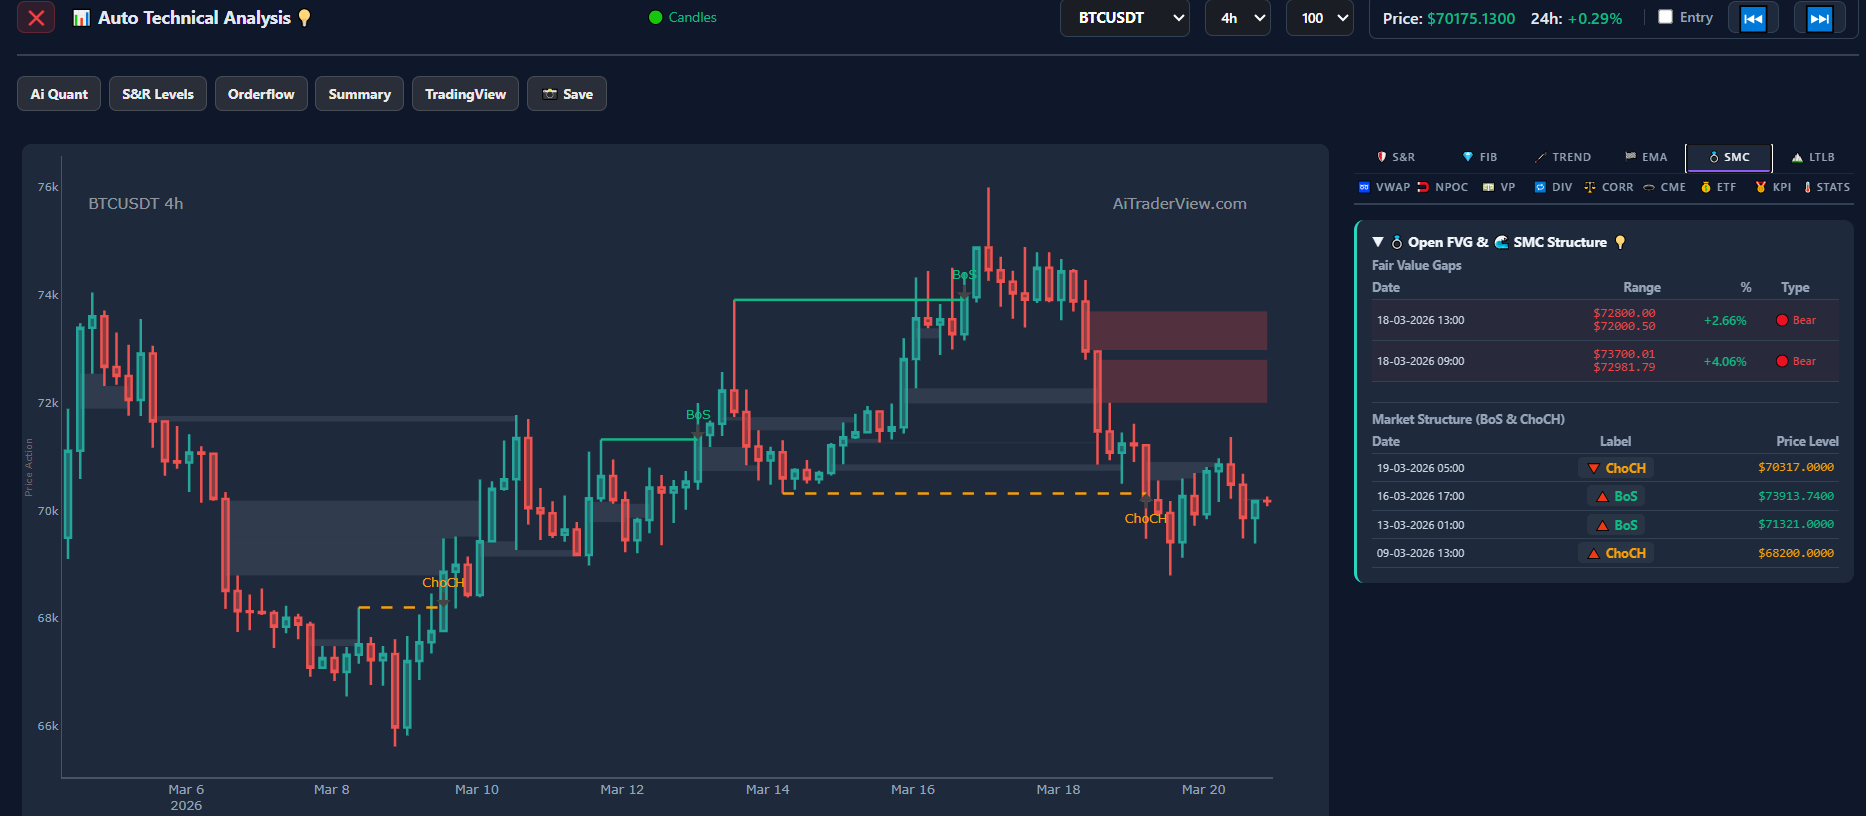
Task: Toggle the green Candles indicator
Action: point(683,17)
